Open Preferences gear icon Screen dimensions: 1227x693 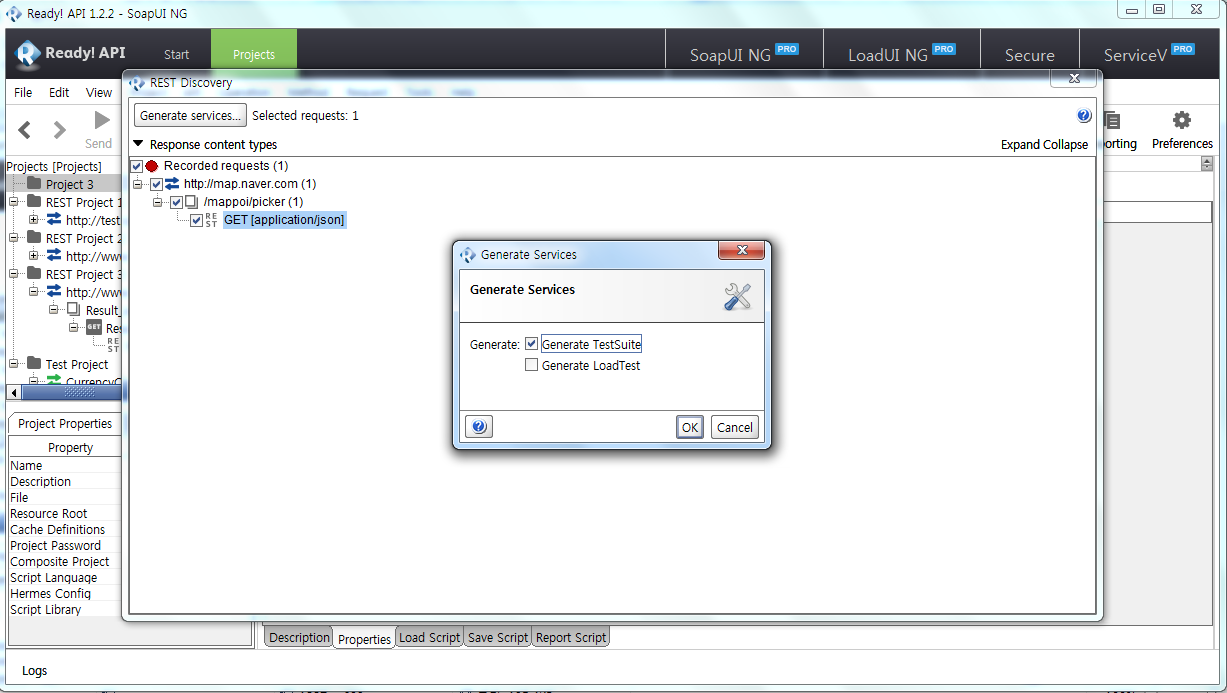pyautogui.click(x=1181, y=121)
